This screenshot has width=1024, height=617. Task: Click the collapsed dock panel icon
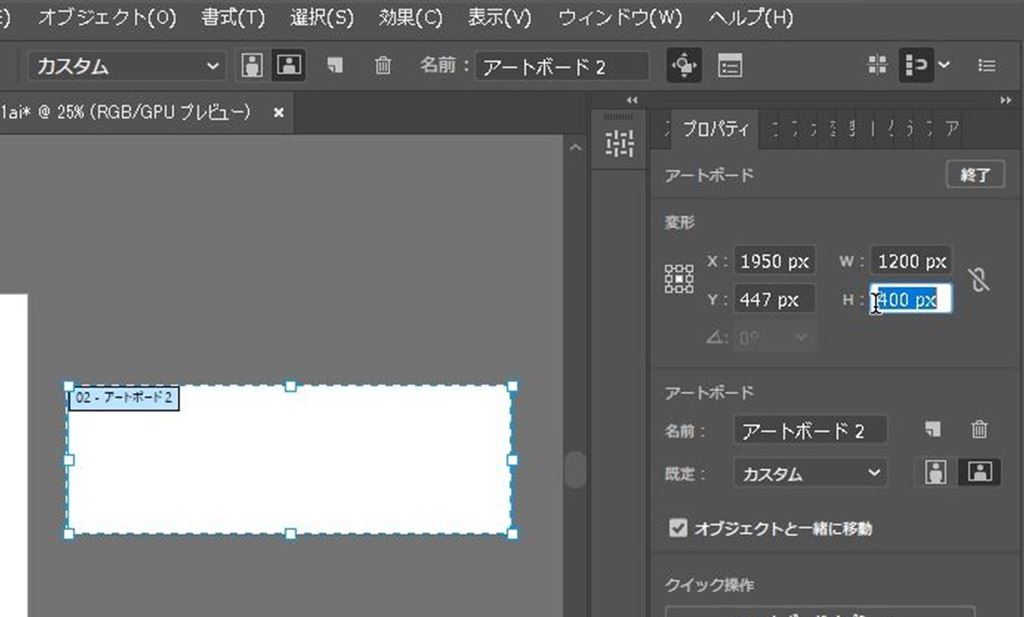click(x=620, y=145)
